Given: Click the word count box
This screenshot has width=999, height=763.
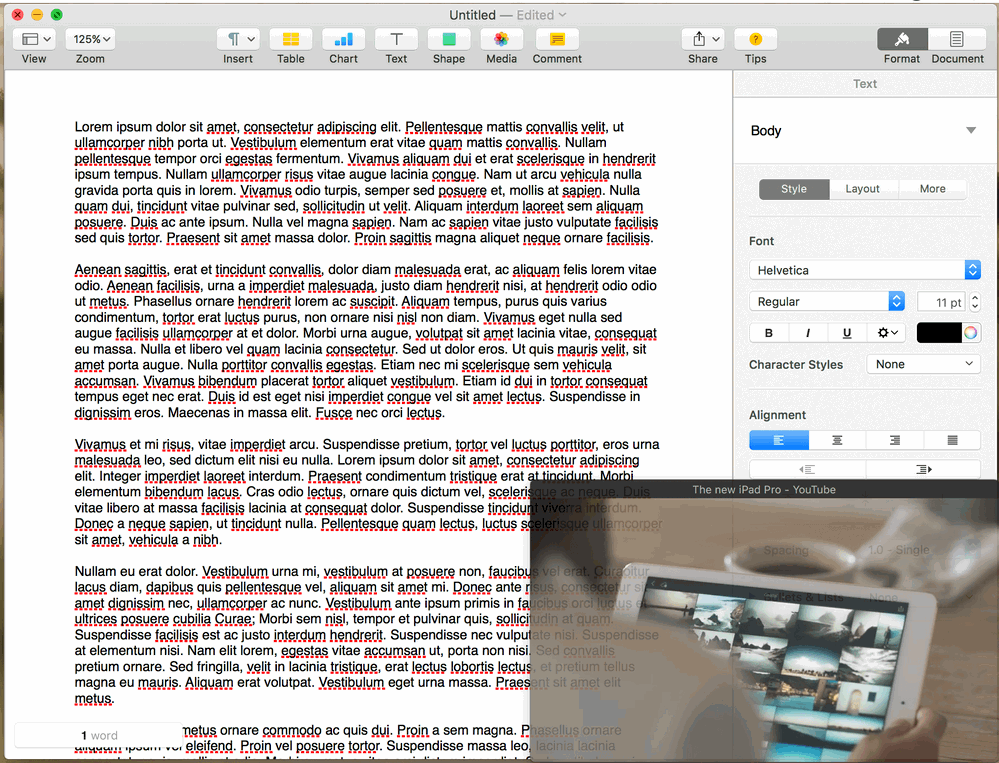Looking at the screenshot, I should pyautogui.click(x=99, y=735).
